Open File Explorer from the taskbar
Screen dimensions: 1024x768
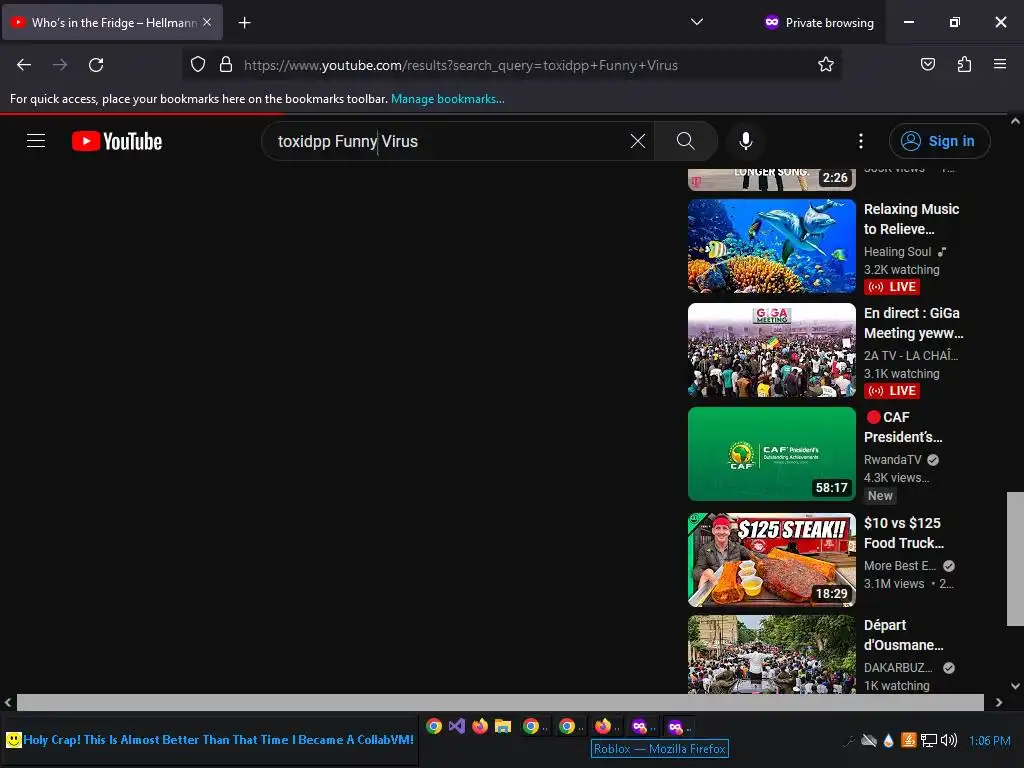pyautogui.click(x=502, y=726)
